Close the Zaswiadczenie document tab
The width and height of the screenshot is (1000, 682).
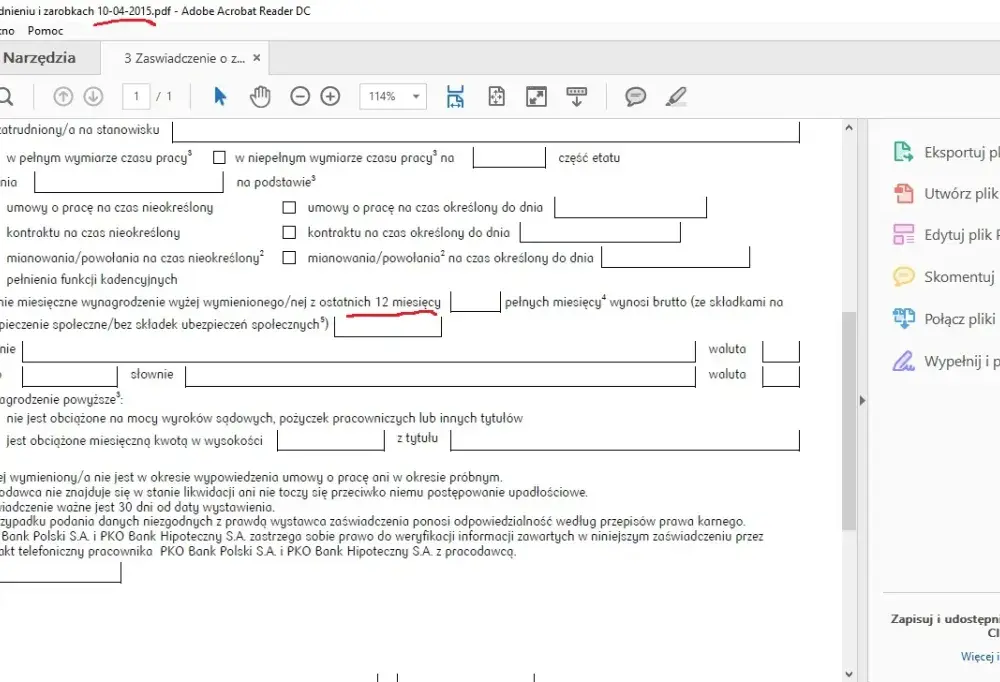pos(256,58)
